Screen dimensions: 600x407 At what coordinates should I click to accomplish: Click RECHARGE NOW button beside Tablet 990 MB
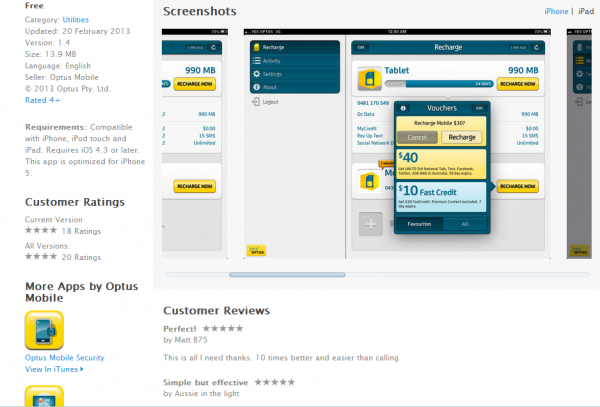(517, 84)
